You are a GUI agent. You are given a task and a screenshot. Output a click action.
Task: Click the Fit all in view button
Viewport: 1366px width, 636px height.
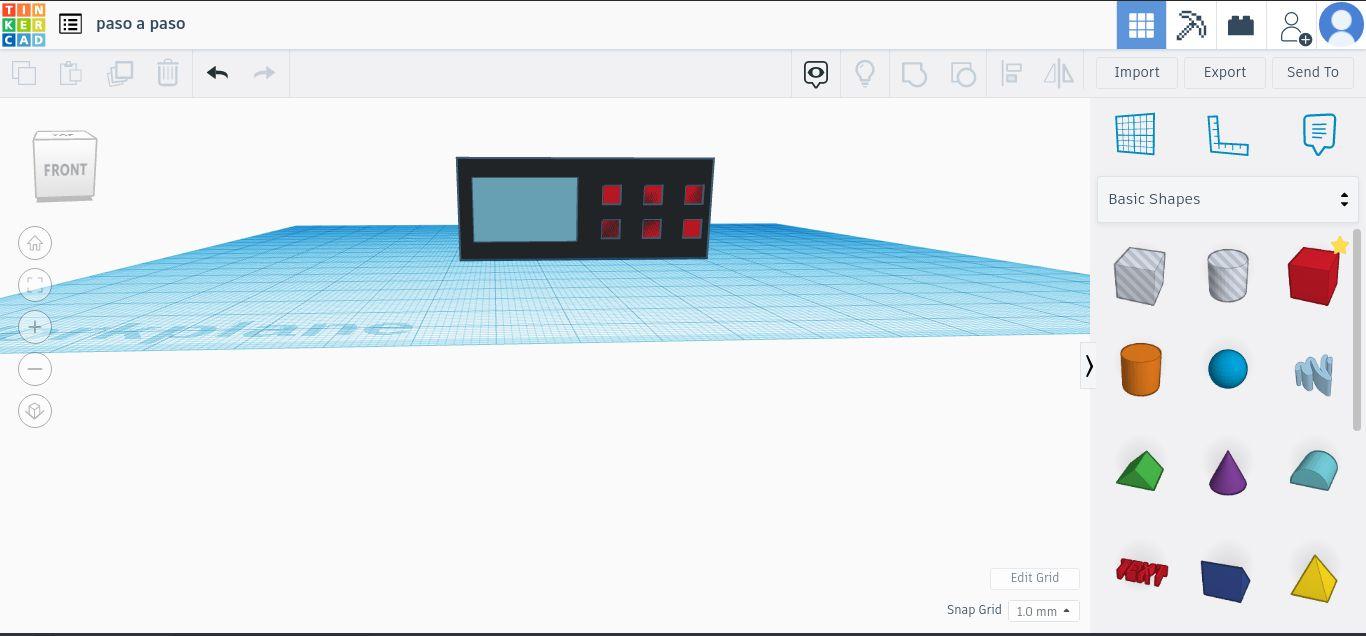35,285
